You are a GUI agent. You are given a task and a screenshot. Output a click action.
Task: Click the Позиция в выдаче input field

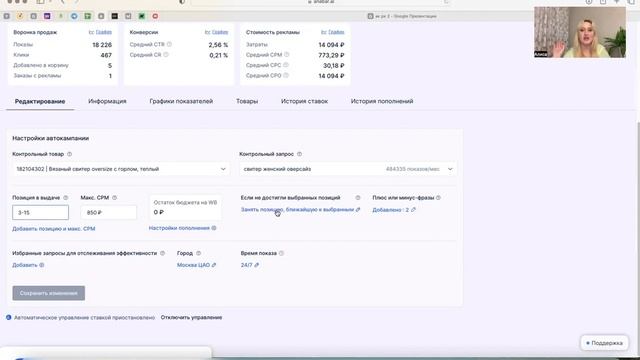[40, 213]
